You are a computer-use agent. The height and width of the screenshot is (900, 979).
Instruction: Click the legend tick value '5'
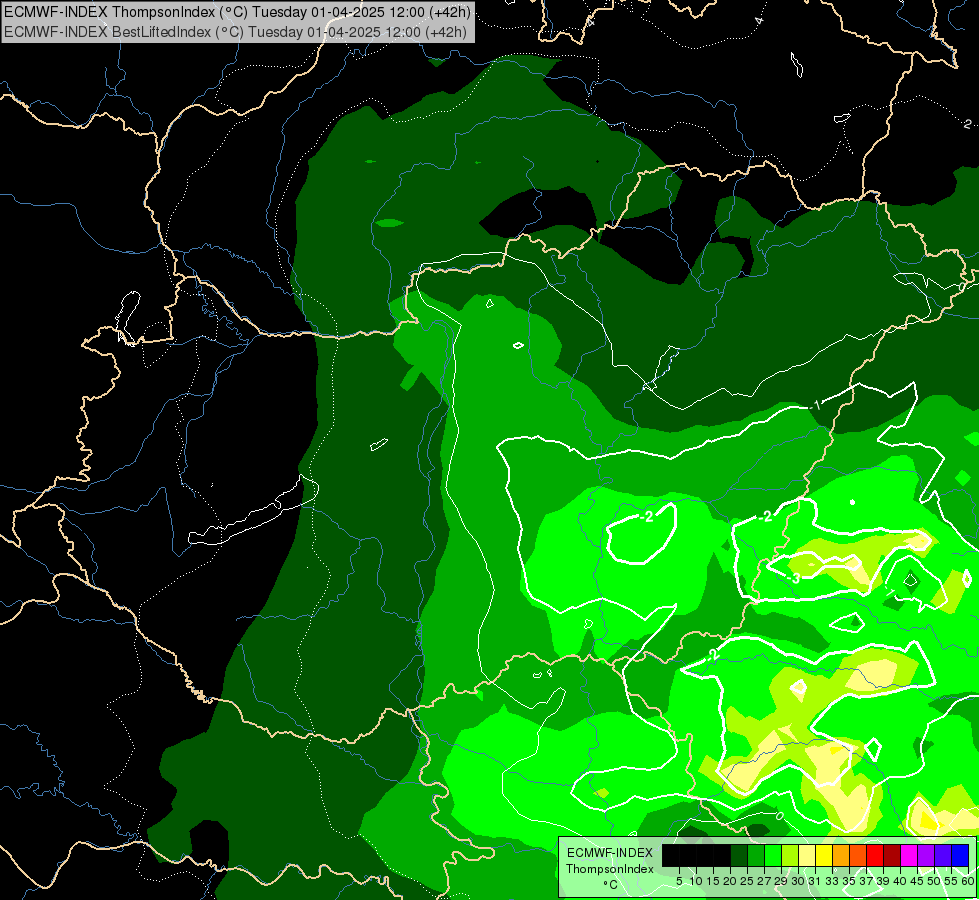679,881
